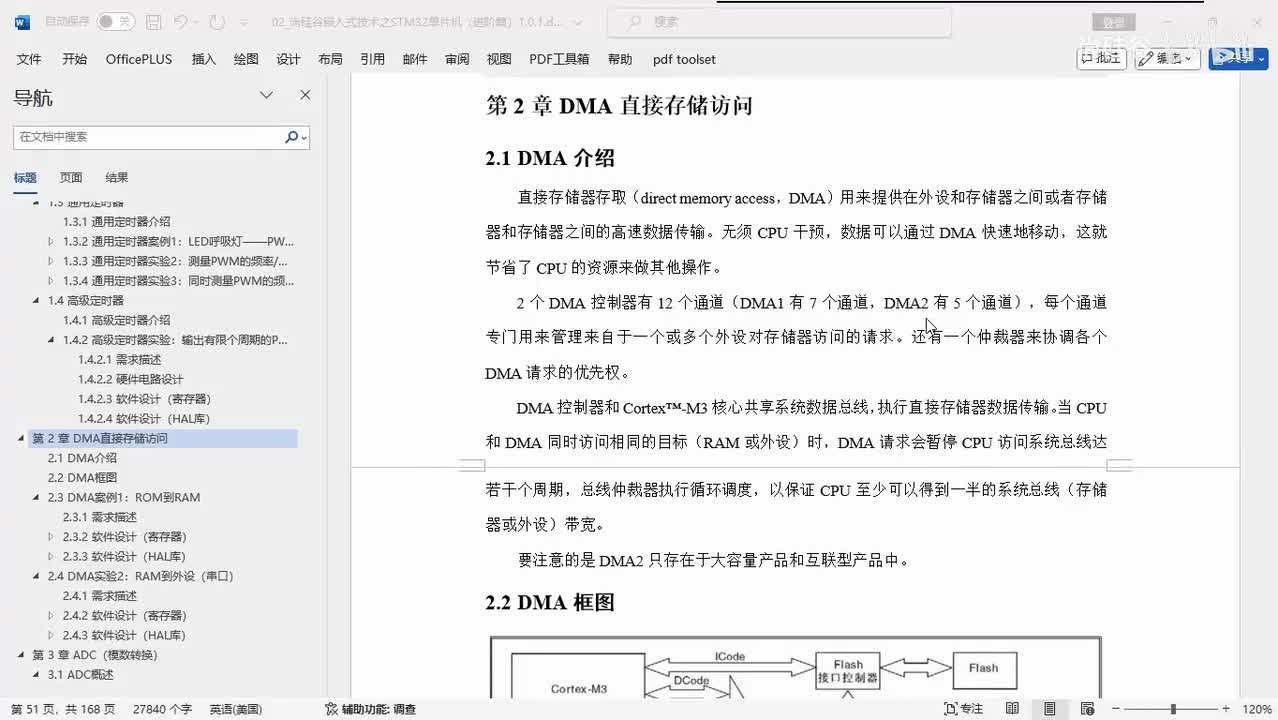This screenshot has width=1278, height=720.
Task: Go to heading 2.4.1 需求描述
Action: [99, 596]
